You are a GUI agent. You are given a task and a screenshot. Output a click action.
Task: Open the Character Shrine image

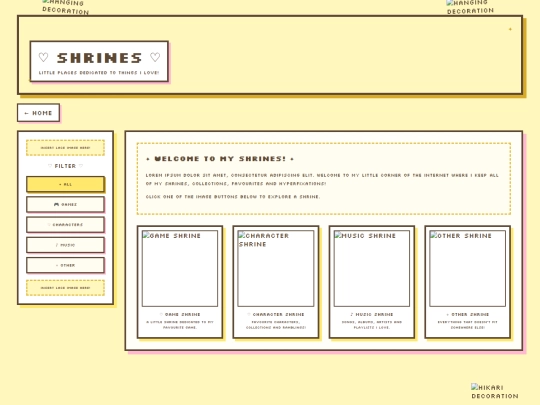click(276, 268)
